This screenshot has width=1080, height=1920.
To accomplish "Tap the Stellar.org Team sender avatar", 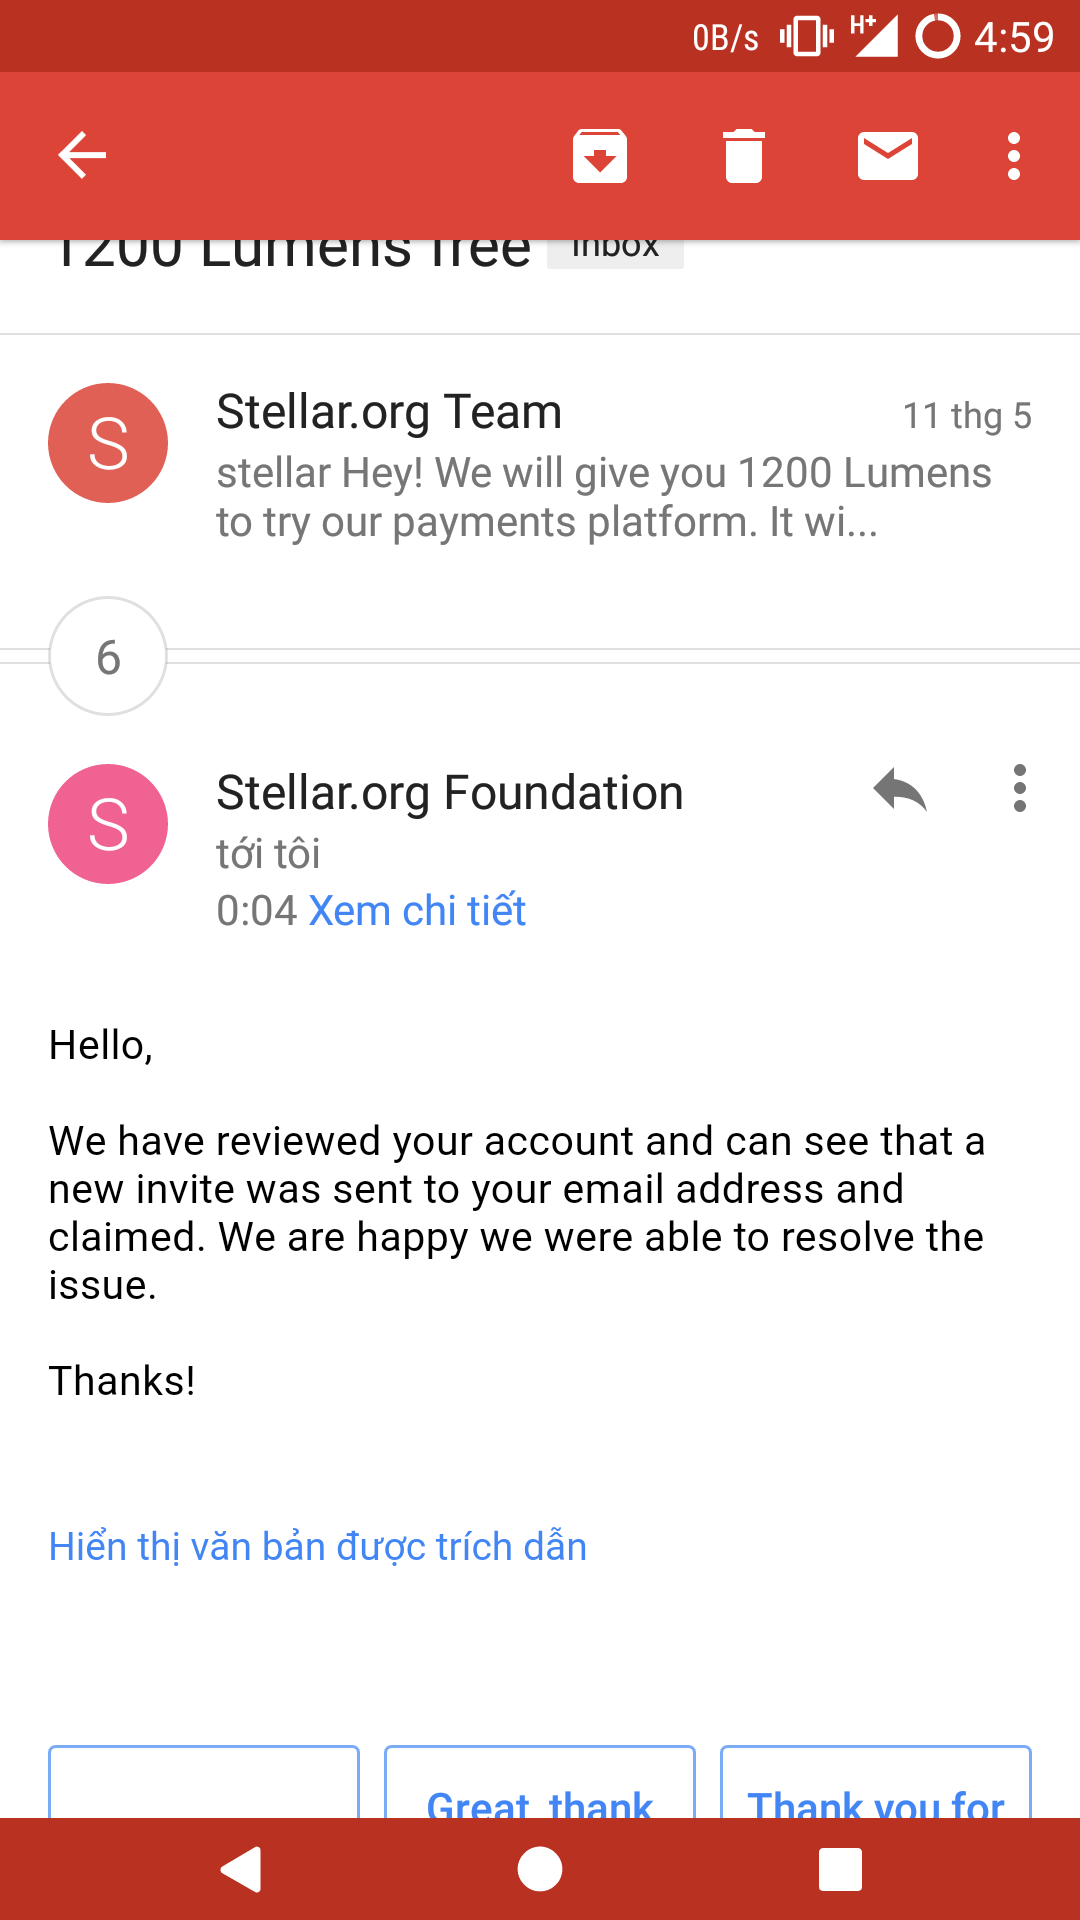I will pyautogui.click(x=108, y=443).
